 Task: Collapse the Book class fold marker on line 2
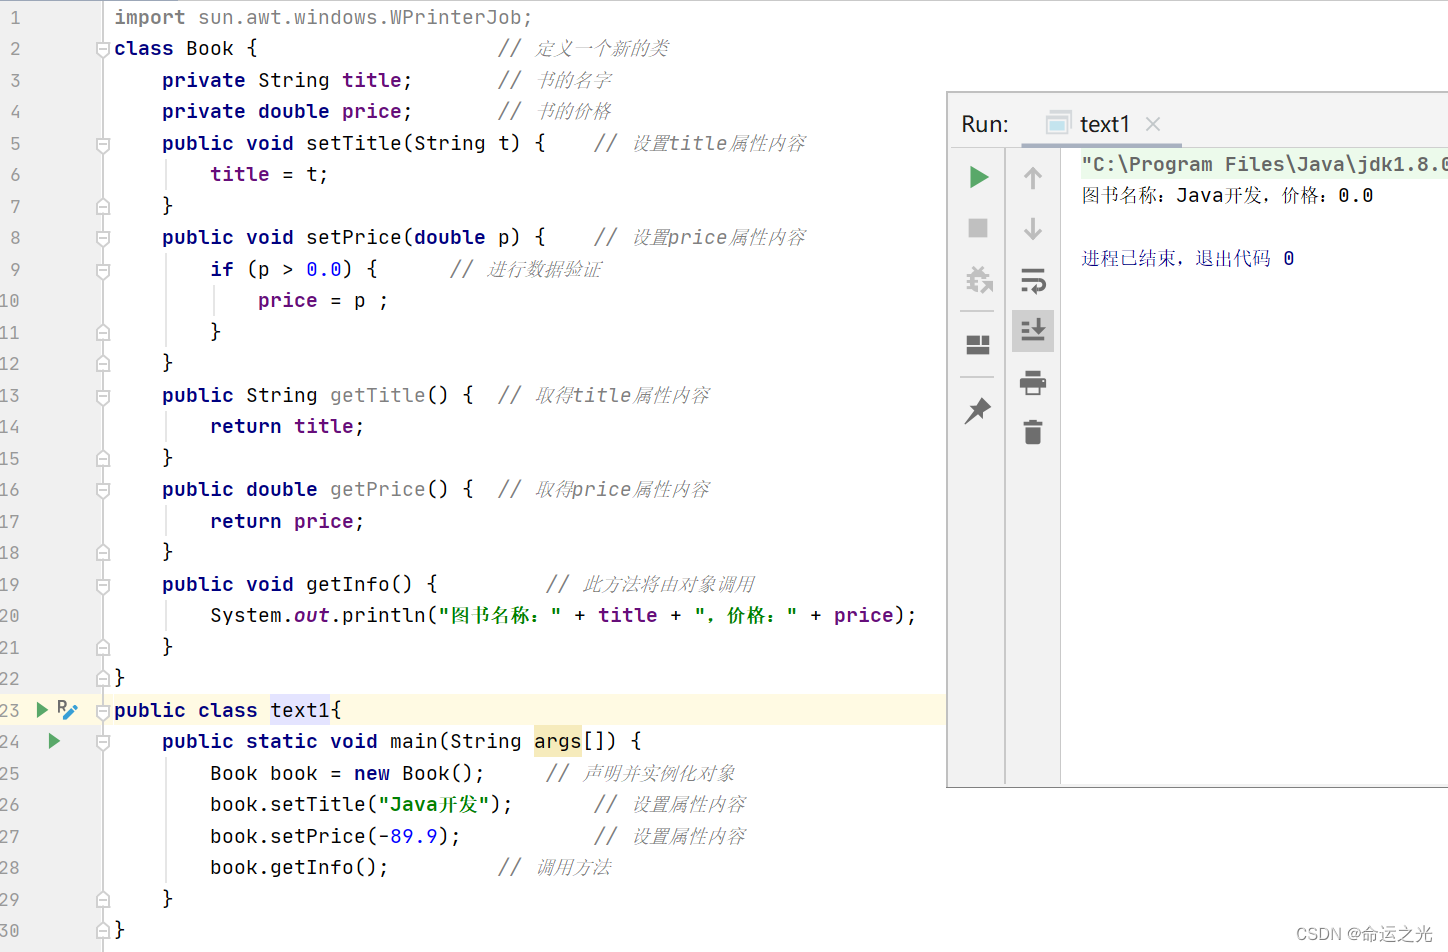[103, 49]
